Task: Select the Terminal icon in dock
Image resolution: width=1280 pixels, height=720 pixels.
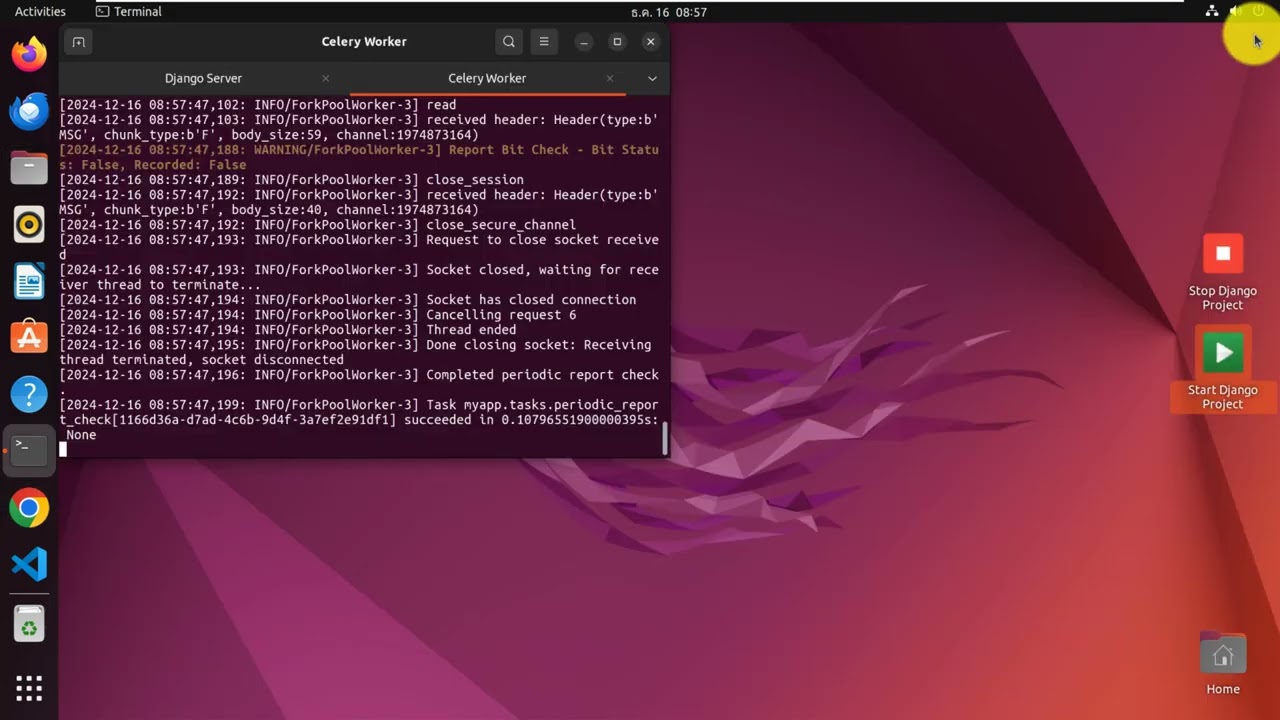Action: (x=29, y=451)
